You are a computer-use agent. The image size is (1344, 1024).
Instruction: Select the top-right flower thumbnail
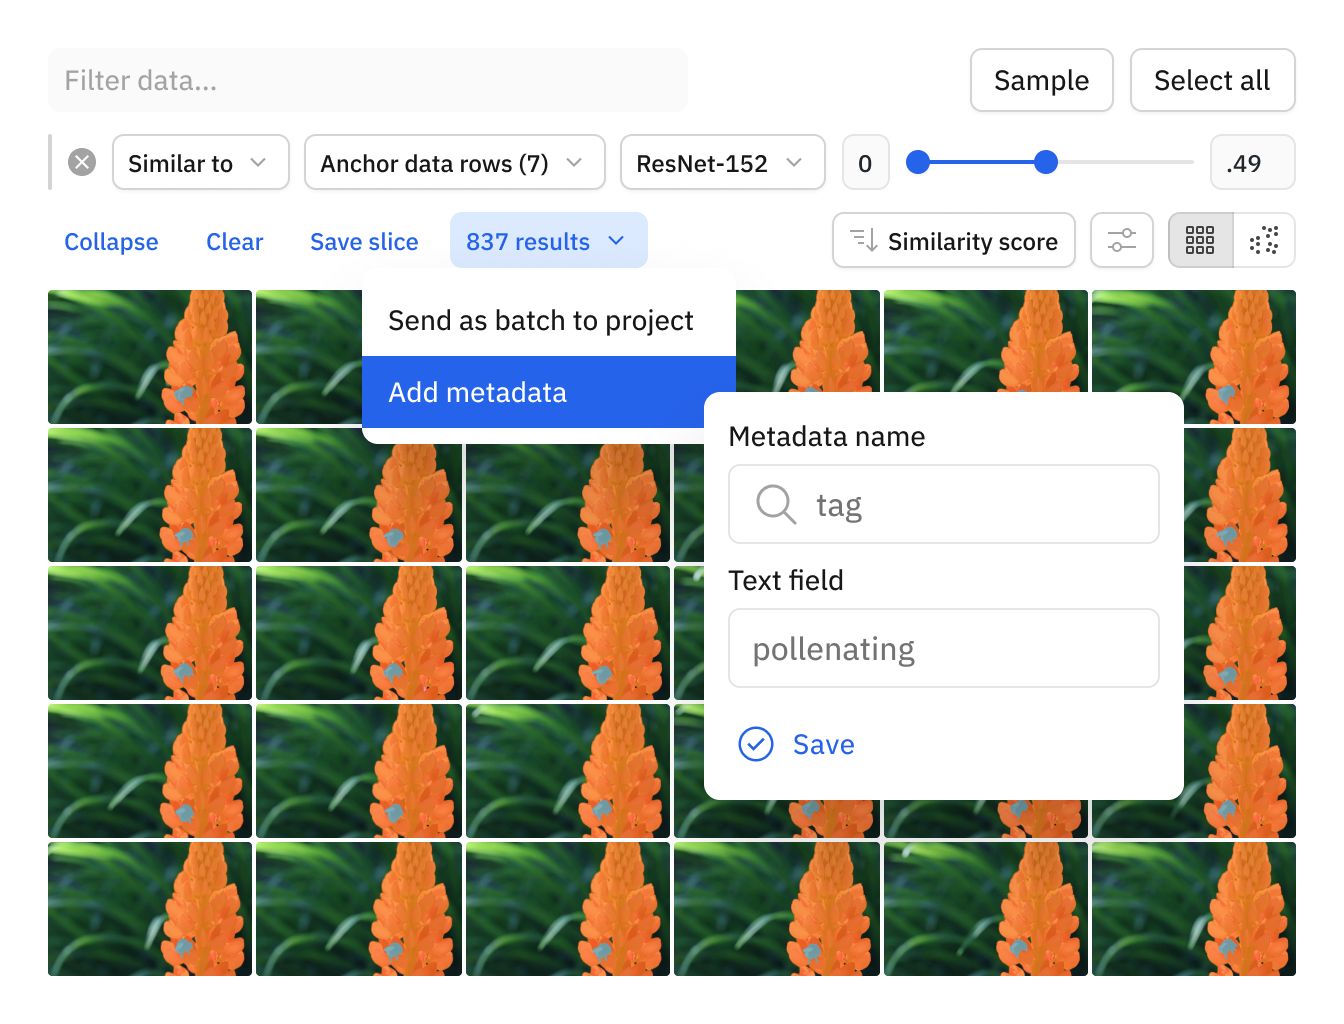(x=1194, y=357)
